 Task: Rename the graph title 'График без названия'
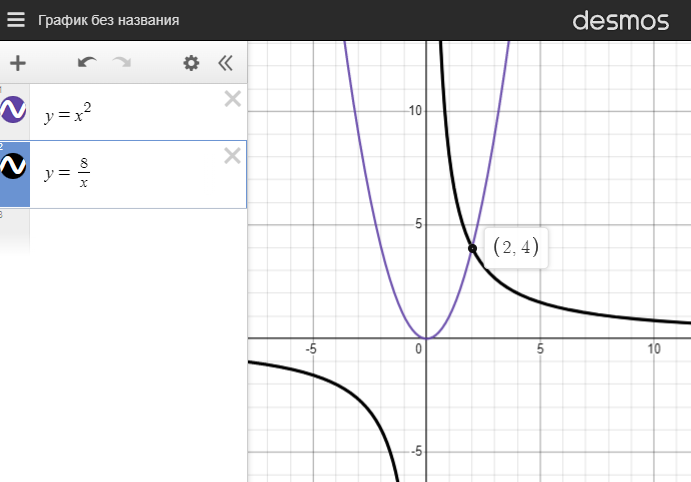[x=108, y=20]
